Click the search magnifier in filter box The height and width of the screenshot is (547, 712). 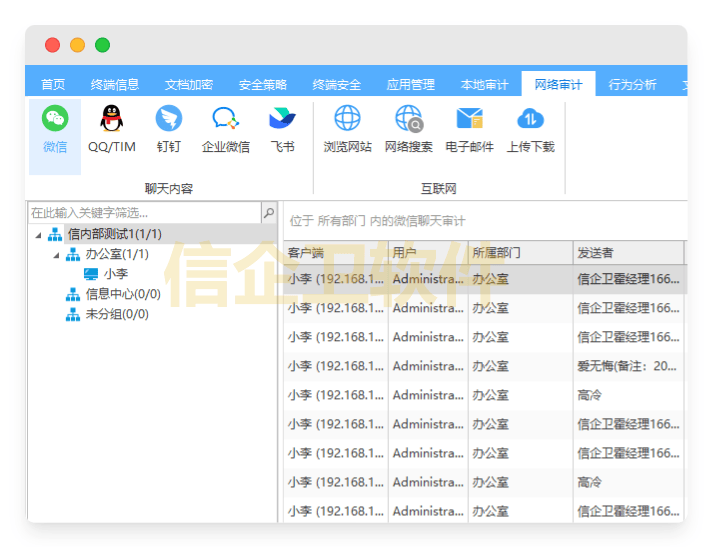click(x=268, y=213)
